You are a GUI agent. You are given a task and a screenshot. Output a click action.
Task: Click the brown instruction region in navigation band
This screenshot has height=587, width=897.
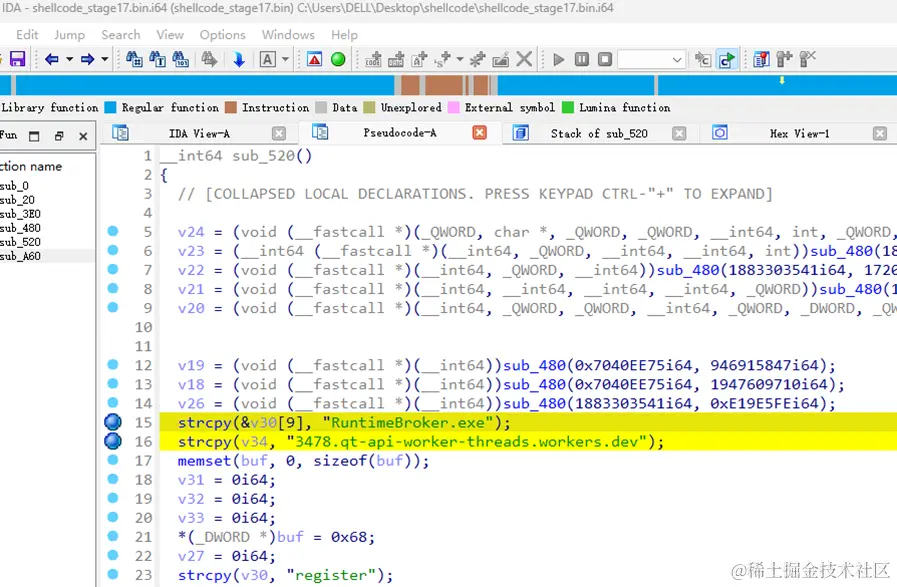point(443,85)
